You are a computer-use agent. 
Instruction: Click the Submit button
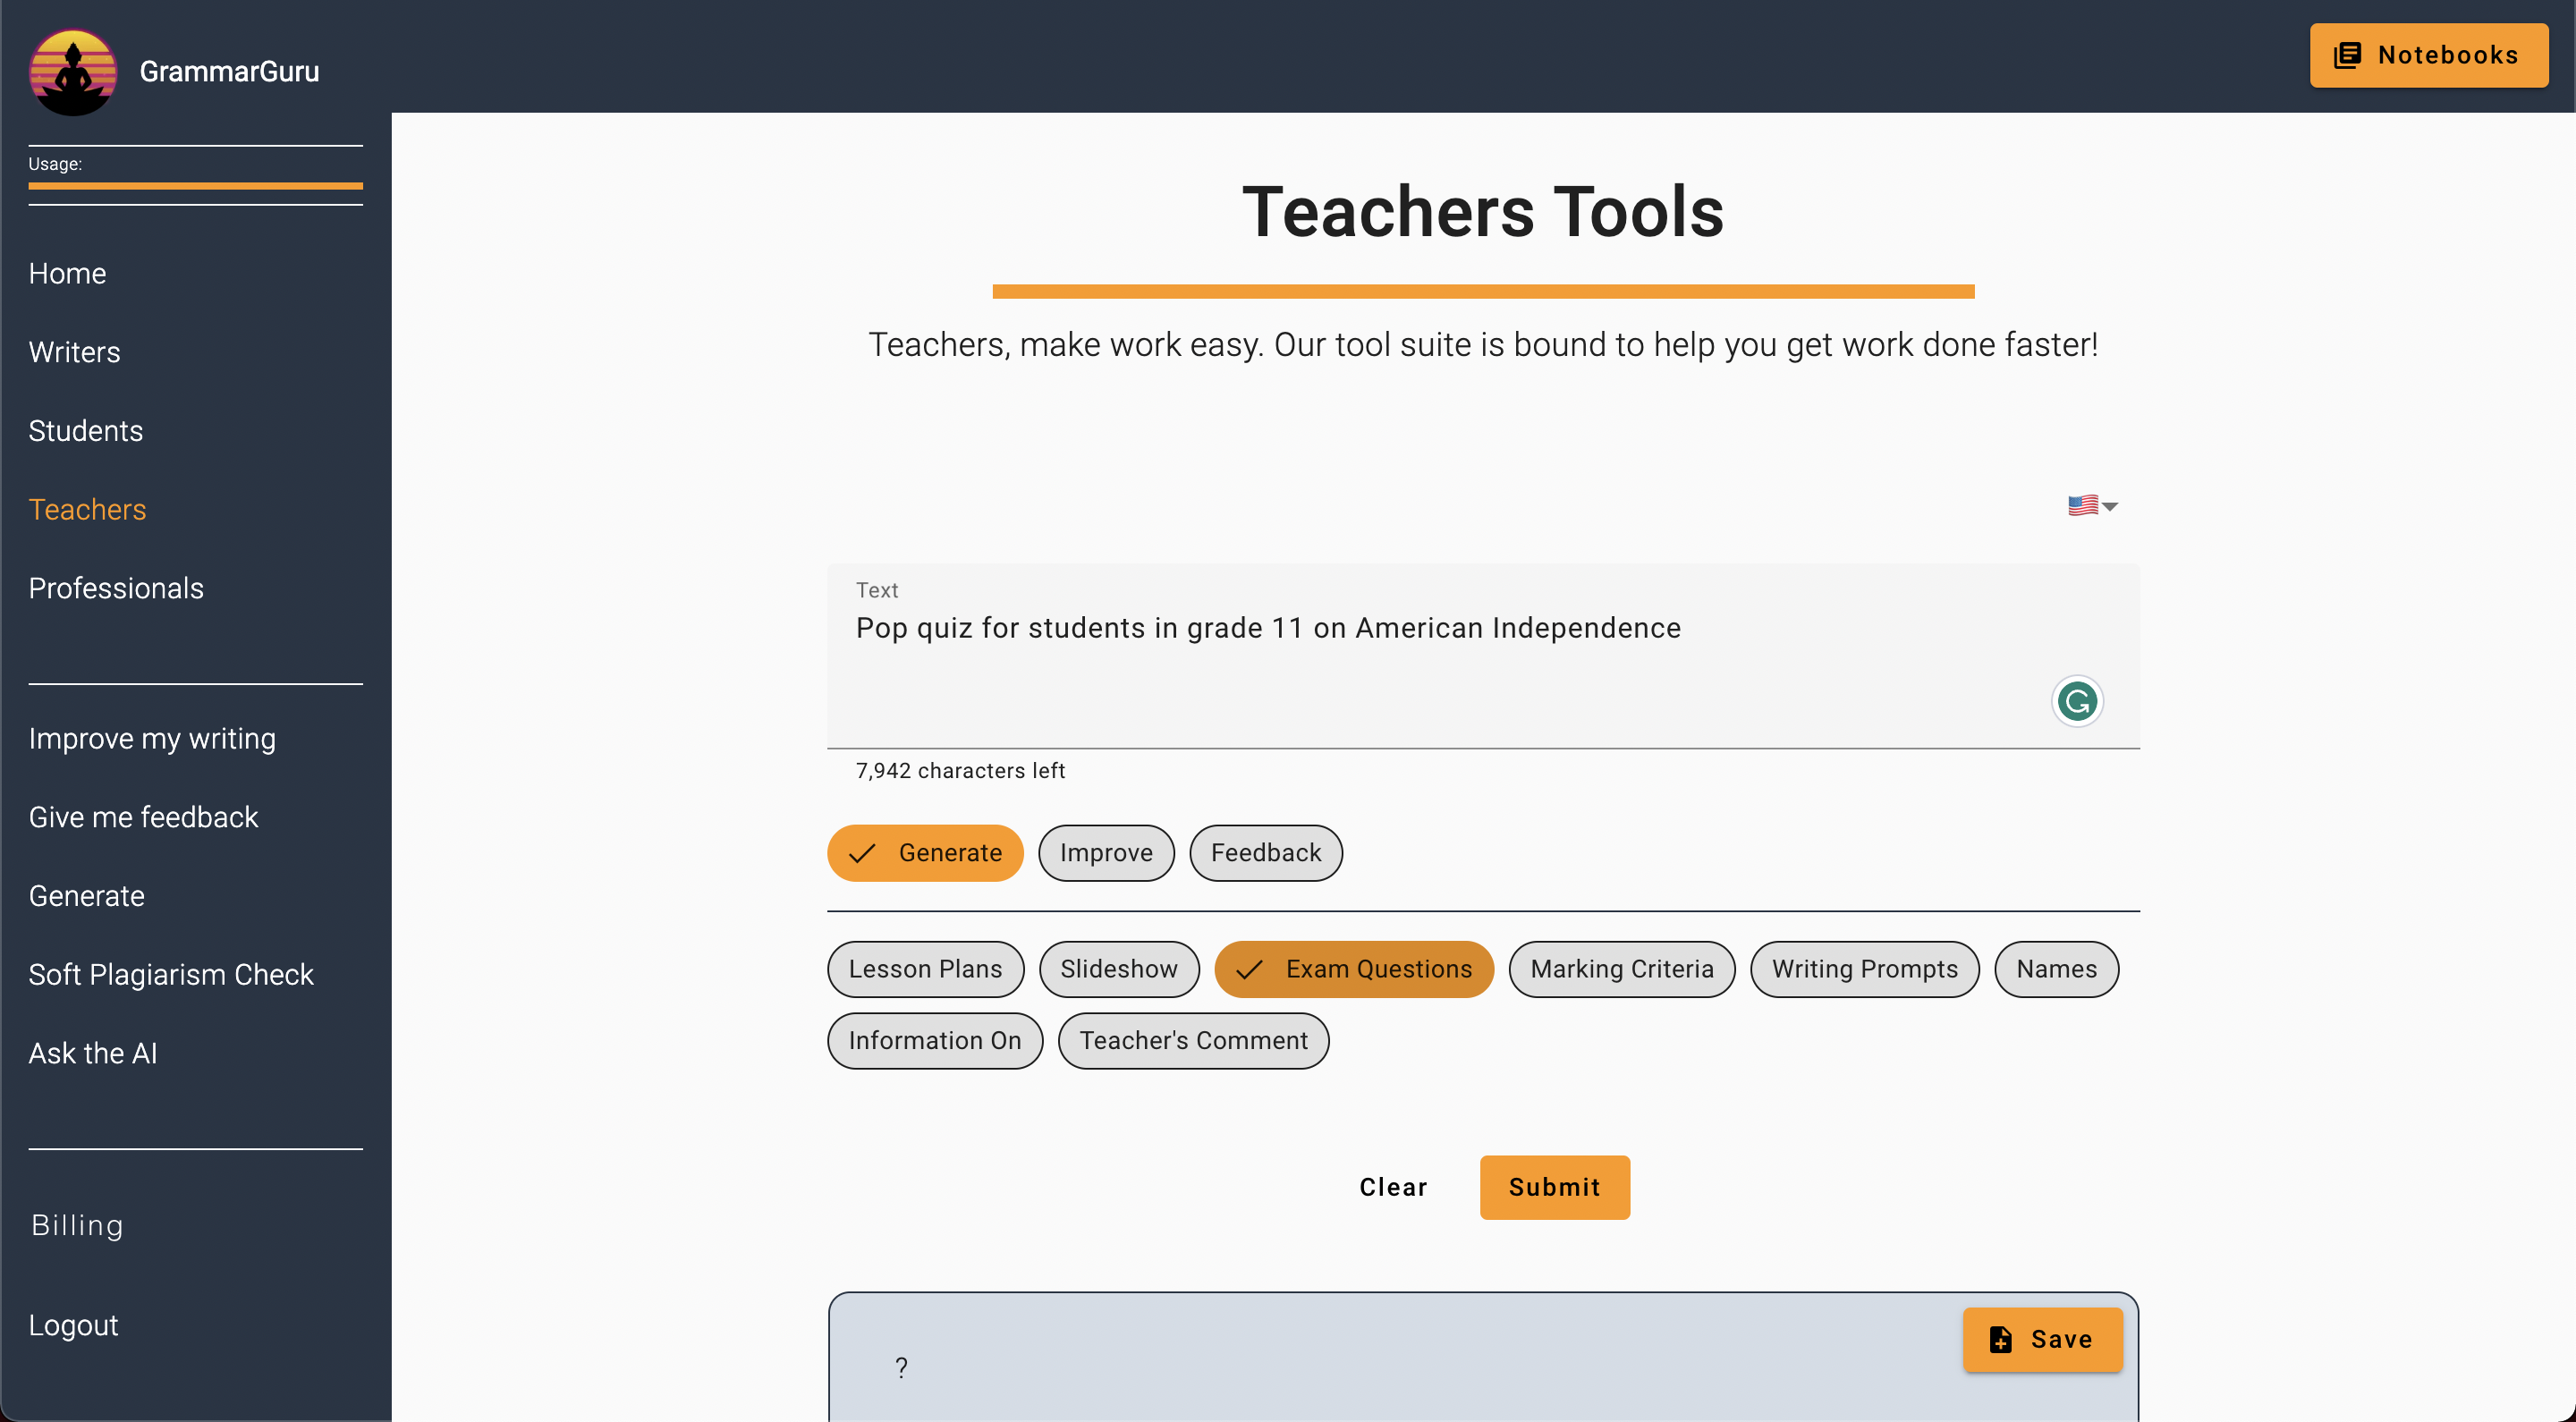pos(1555,1187)
